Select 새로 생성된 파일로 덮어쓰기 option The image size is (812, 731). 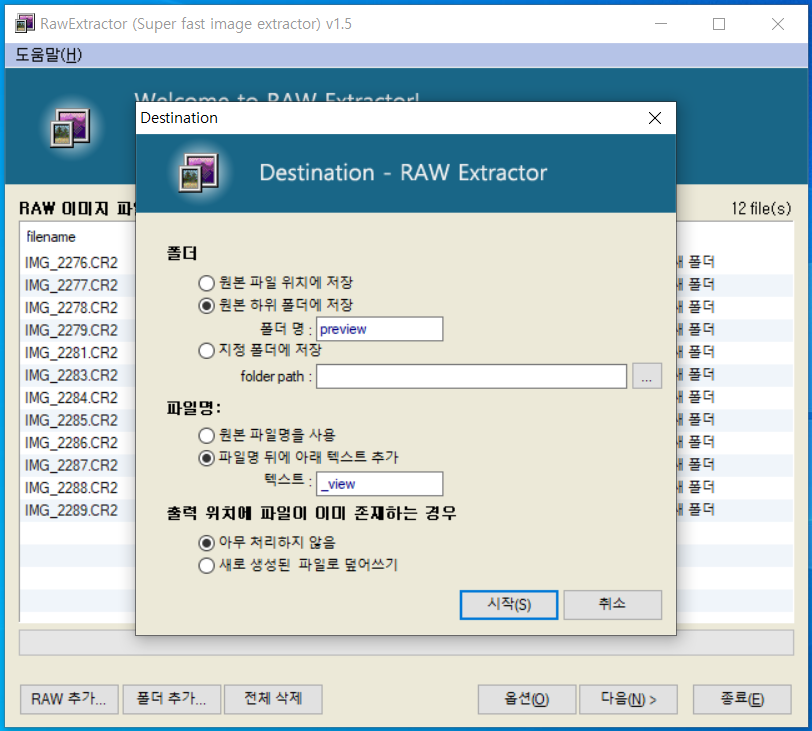298,565
